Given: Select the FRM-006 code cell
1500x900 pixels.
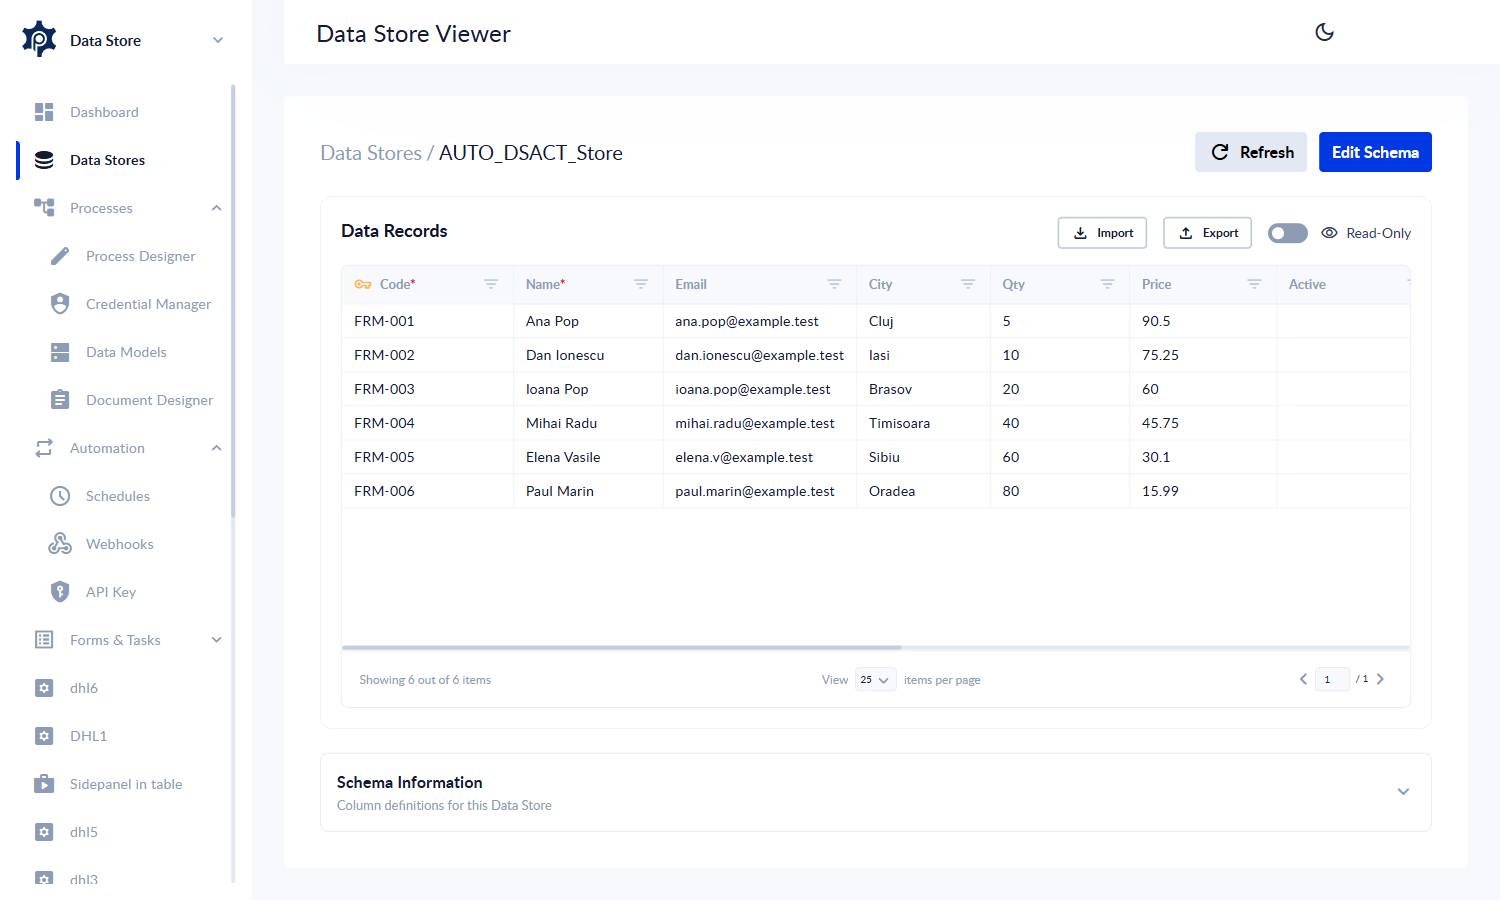Looking at the screenshot, I should pyautogui.click(x=427, y=491).
